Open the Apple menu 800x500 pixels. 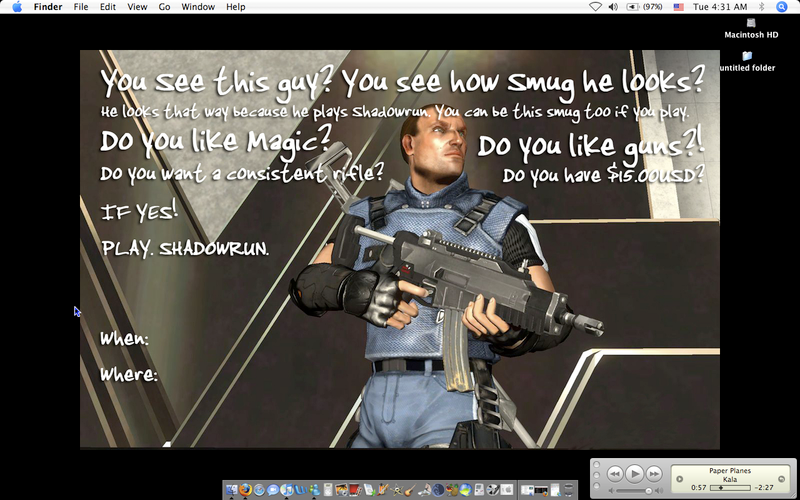pyautogui.click(x=17, y=7)
